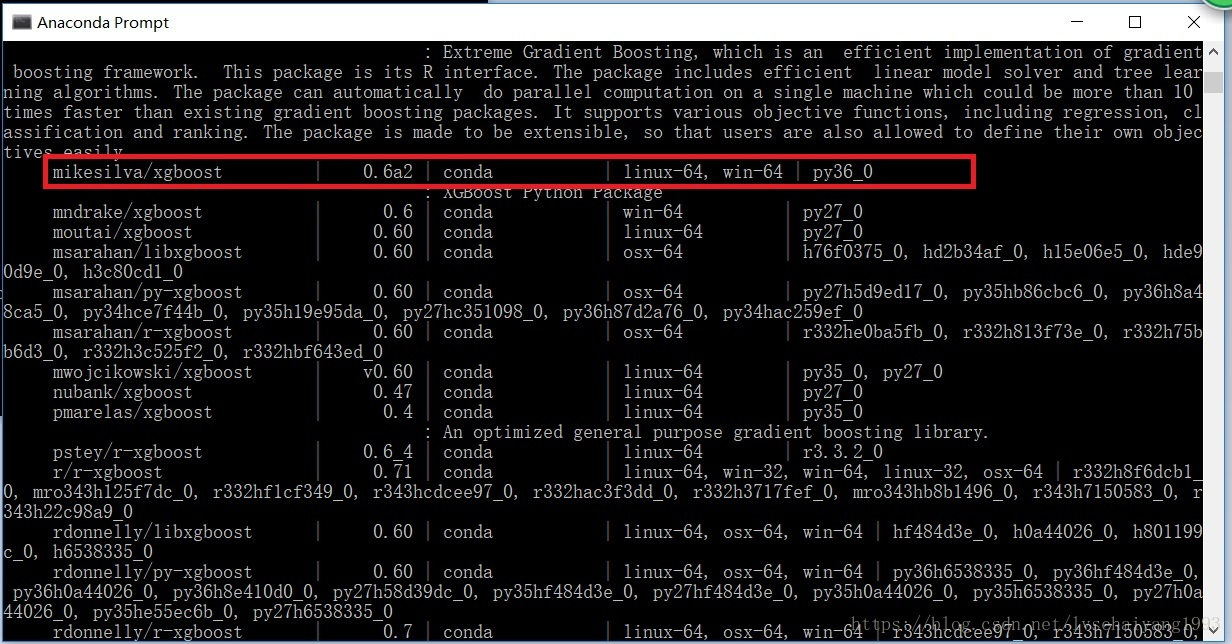Screen dimensions: 1232x644
Task: Maximize the Anaconda Prompt window
Action: [x=1135, y=22]
